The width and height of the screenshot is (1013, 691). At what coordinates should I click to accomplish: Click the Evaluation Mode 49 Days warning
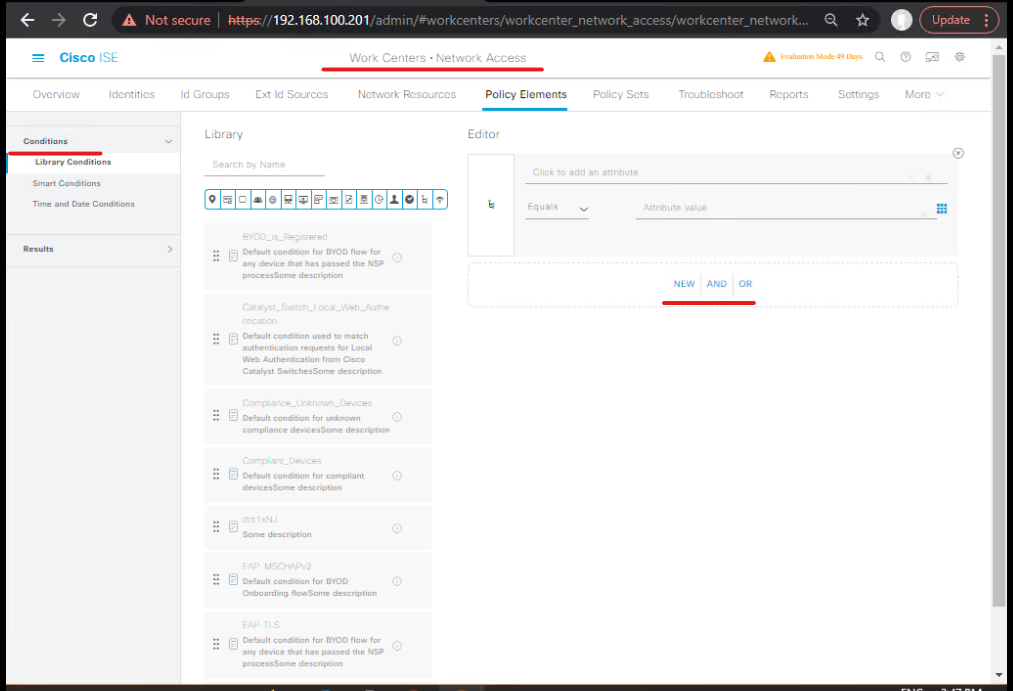tap(814, 57)
